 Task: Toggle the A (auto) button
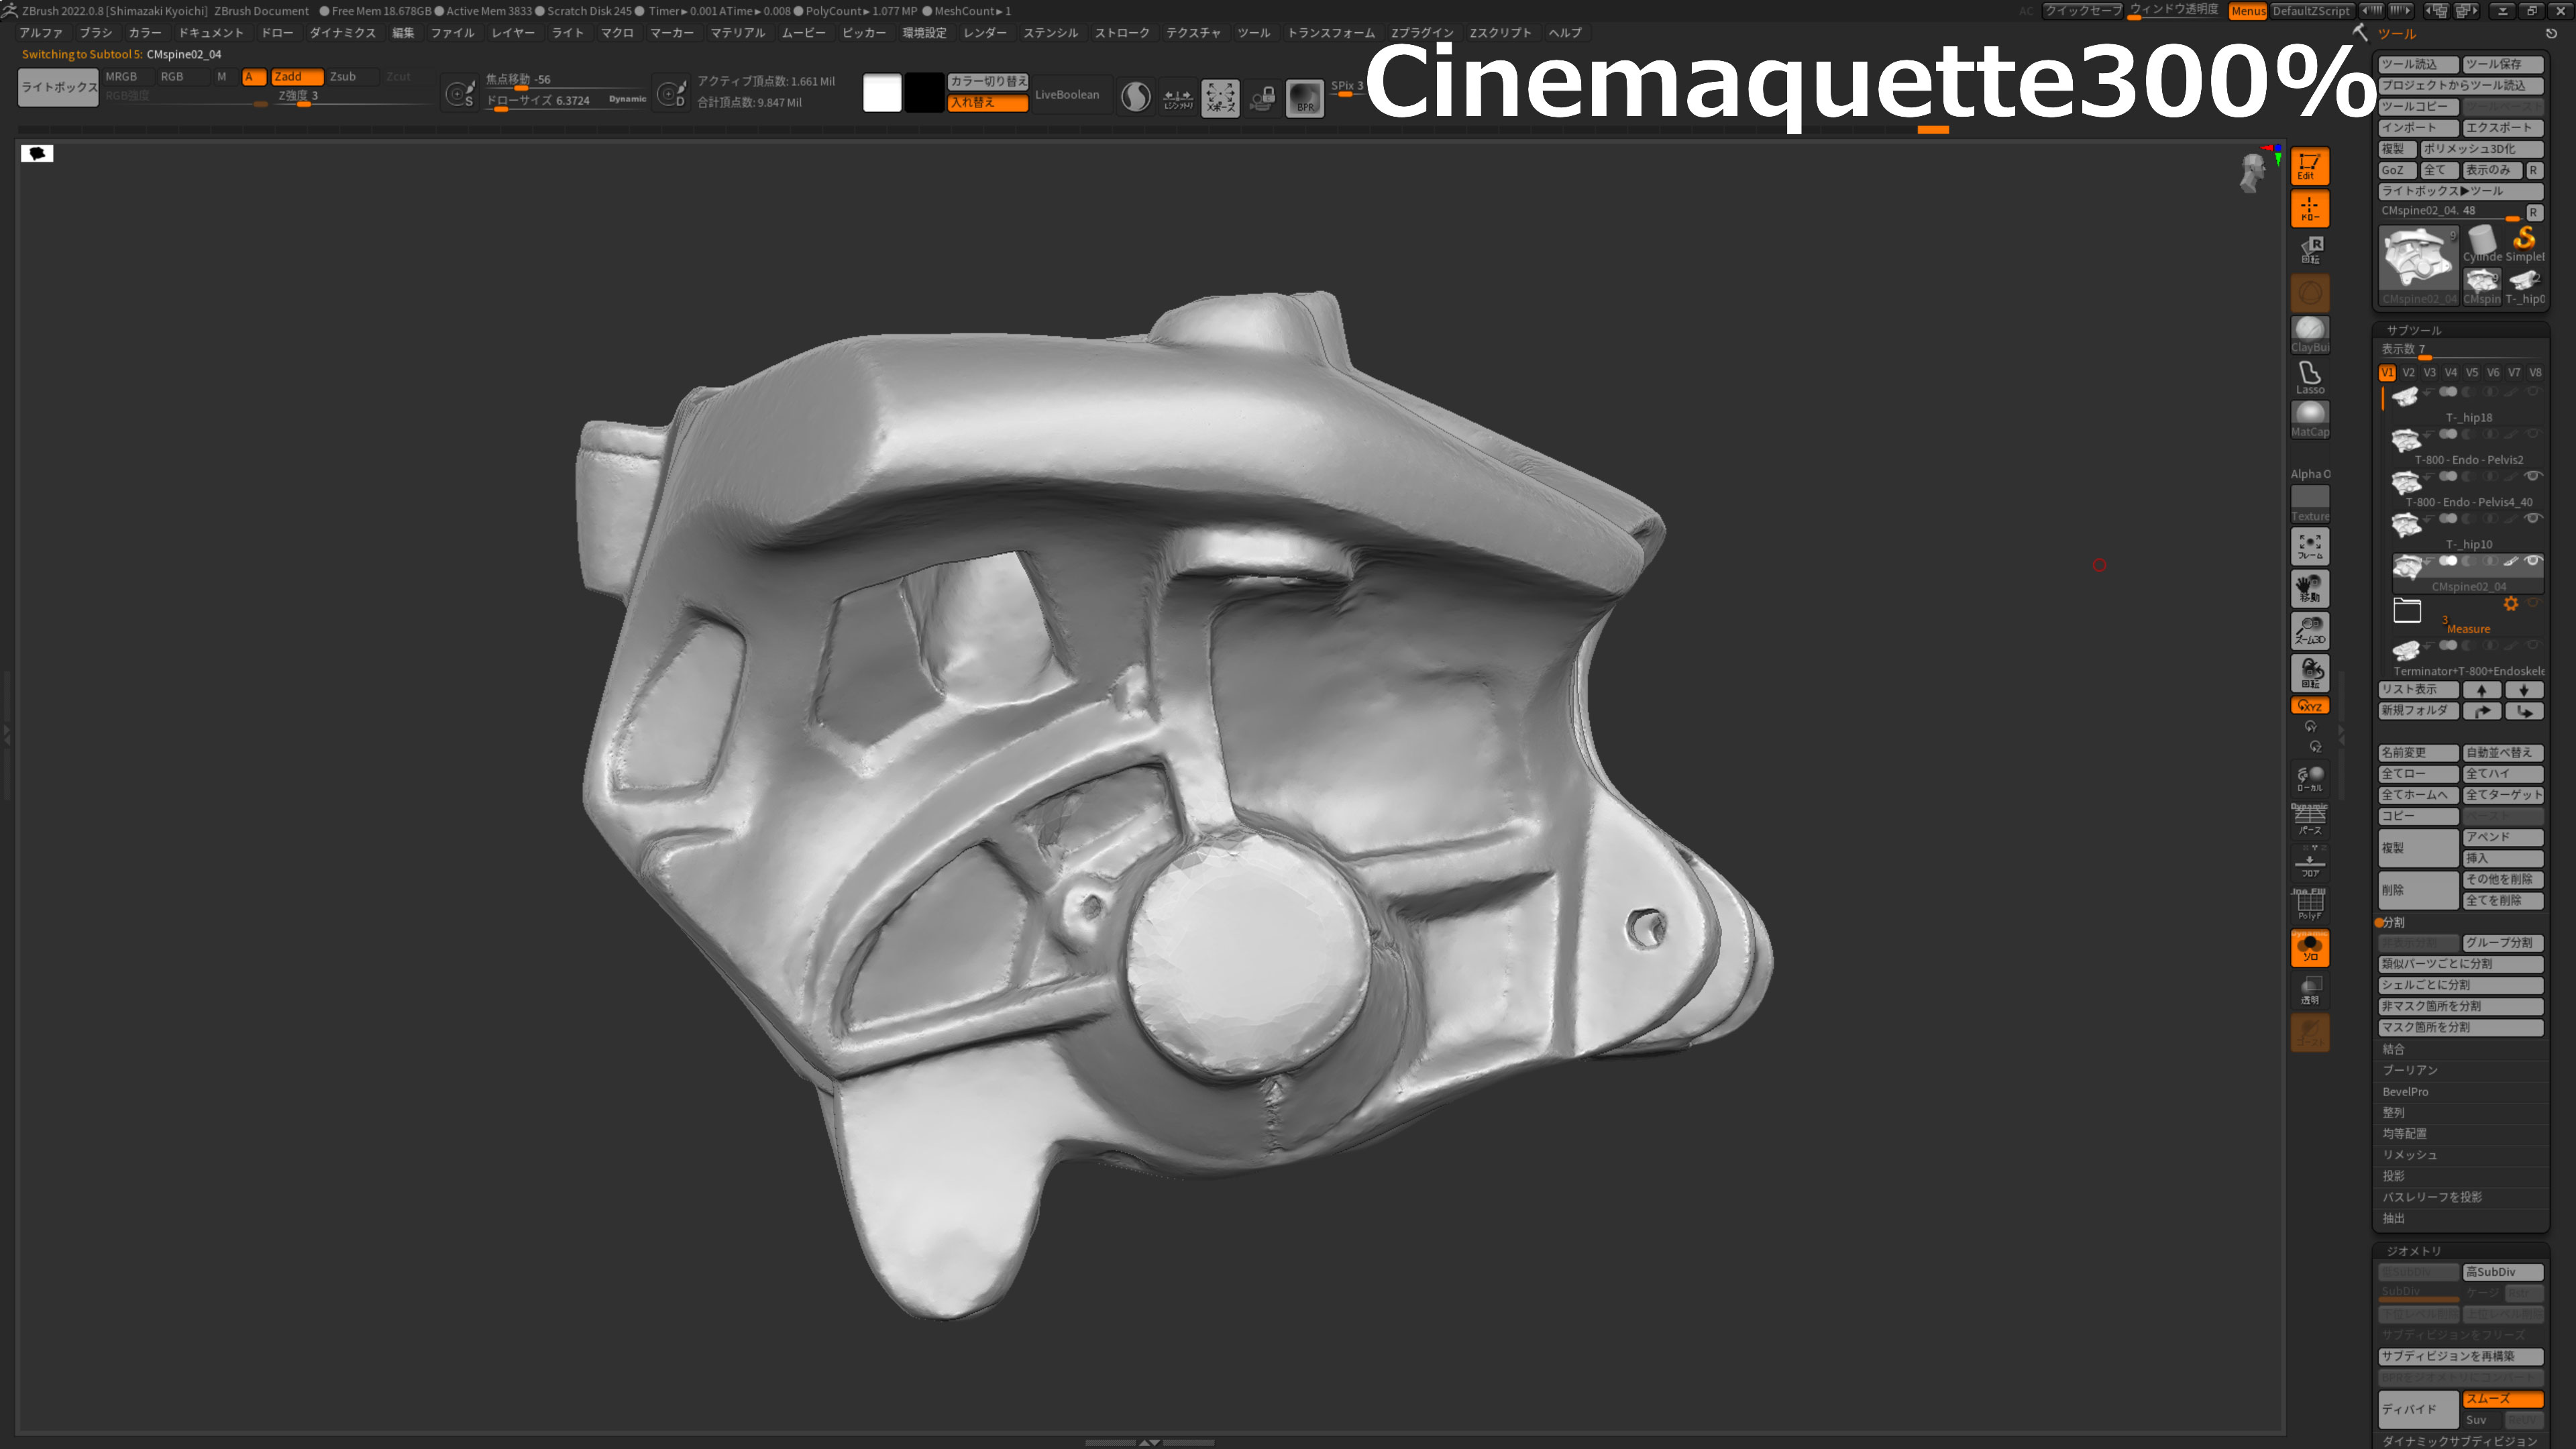[253, 76]
